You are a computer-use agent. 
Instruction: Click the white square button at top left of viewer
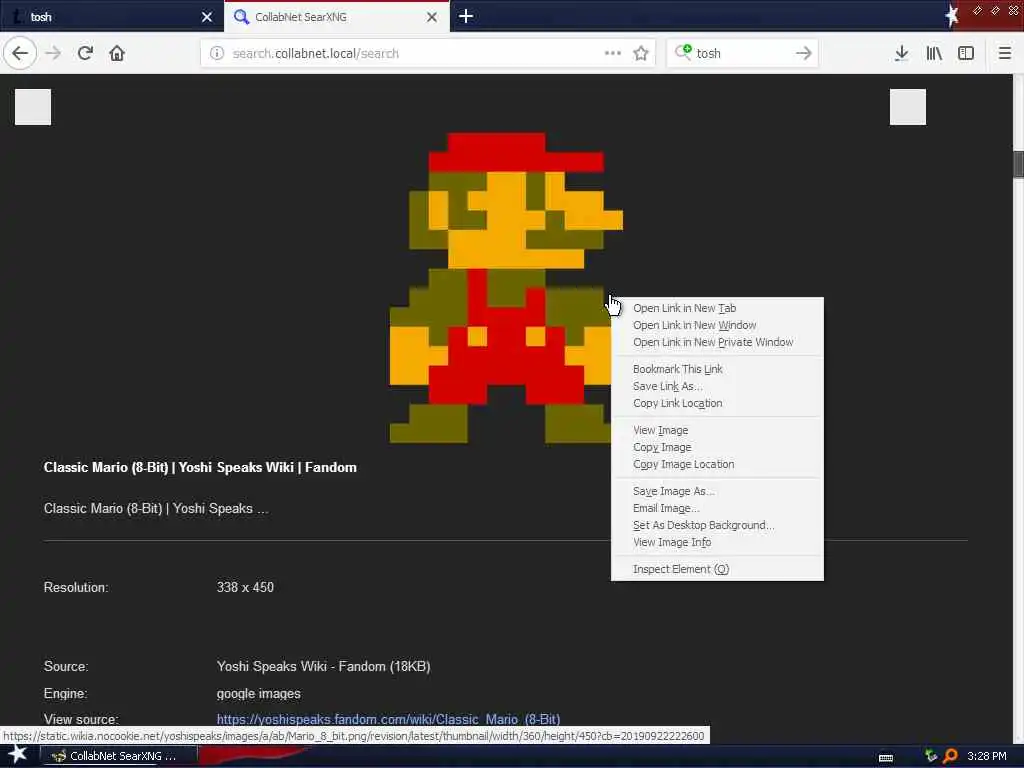click(x=33, y=106)
